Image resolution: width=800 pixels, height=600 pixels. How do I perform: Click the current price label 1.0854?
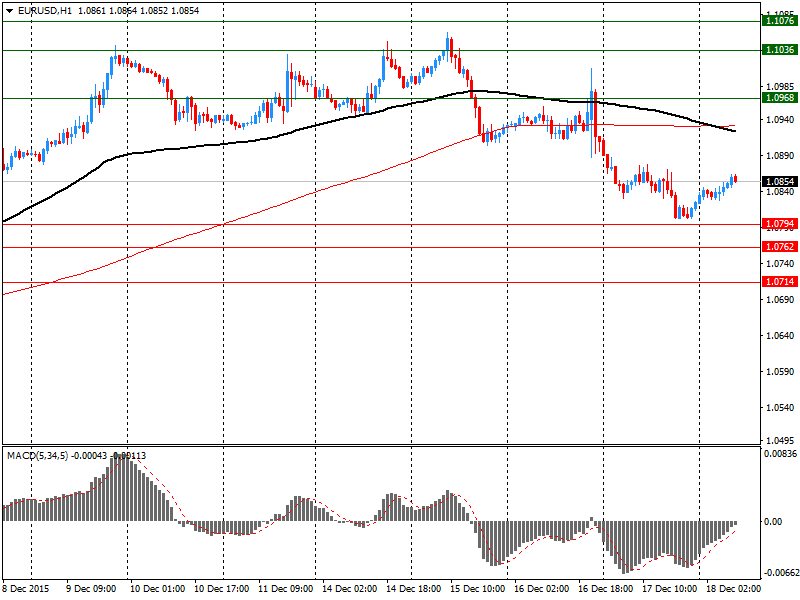[780, 182]
